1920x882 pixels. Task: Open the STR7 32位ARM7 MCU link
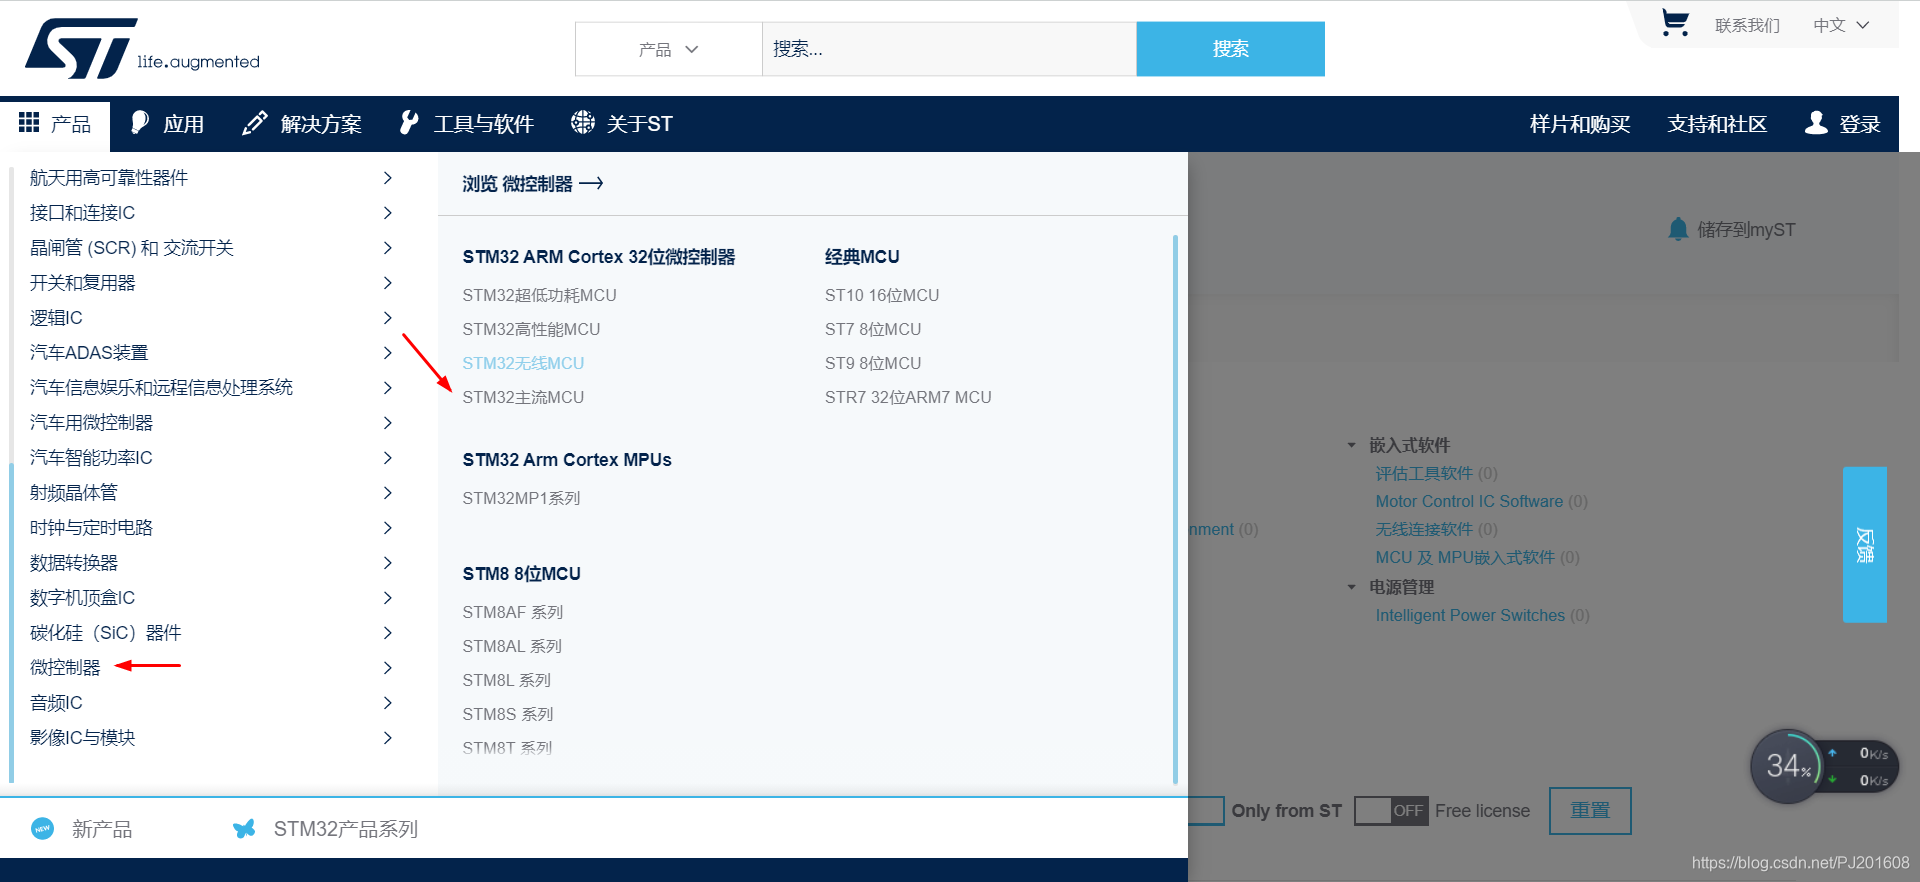[x=908, y=397]
